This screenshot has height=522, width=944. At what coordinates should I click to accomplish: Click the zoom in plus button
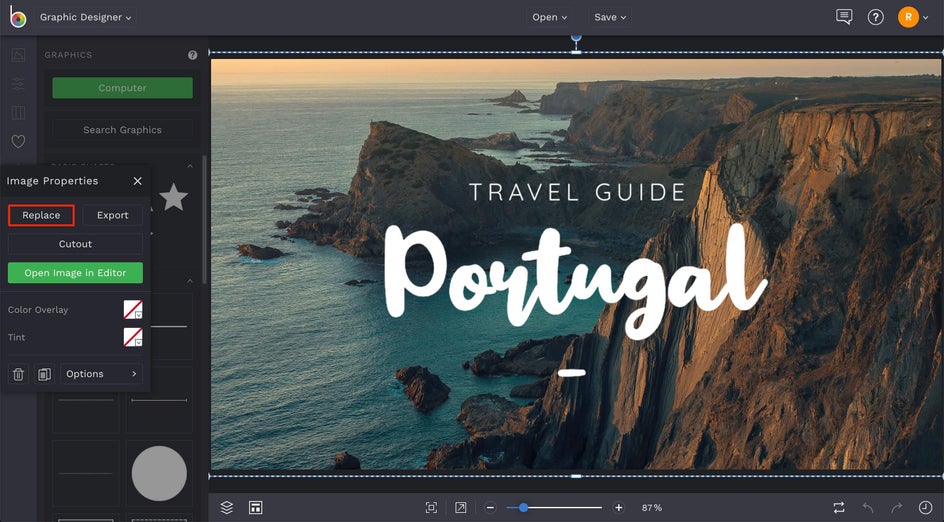tap(619, 508)
